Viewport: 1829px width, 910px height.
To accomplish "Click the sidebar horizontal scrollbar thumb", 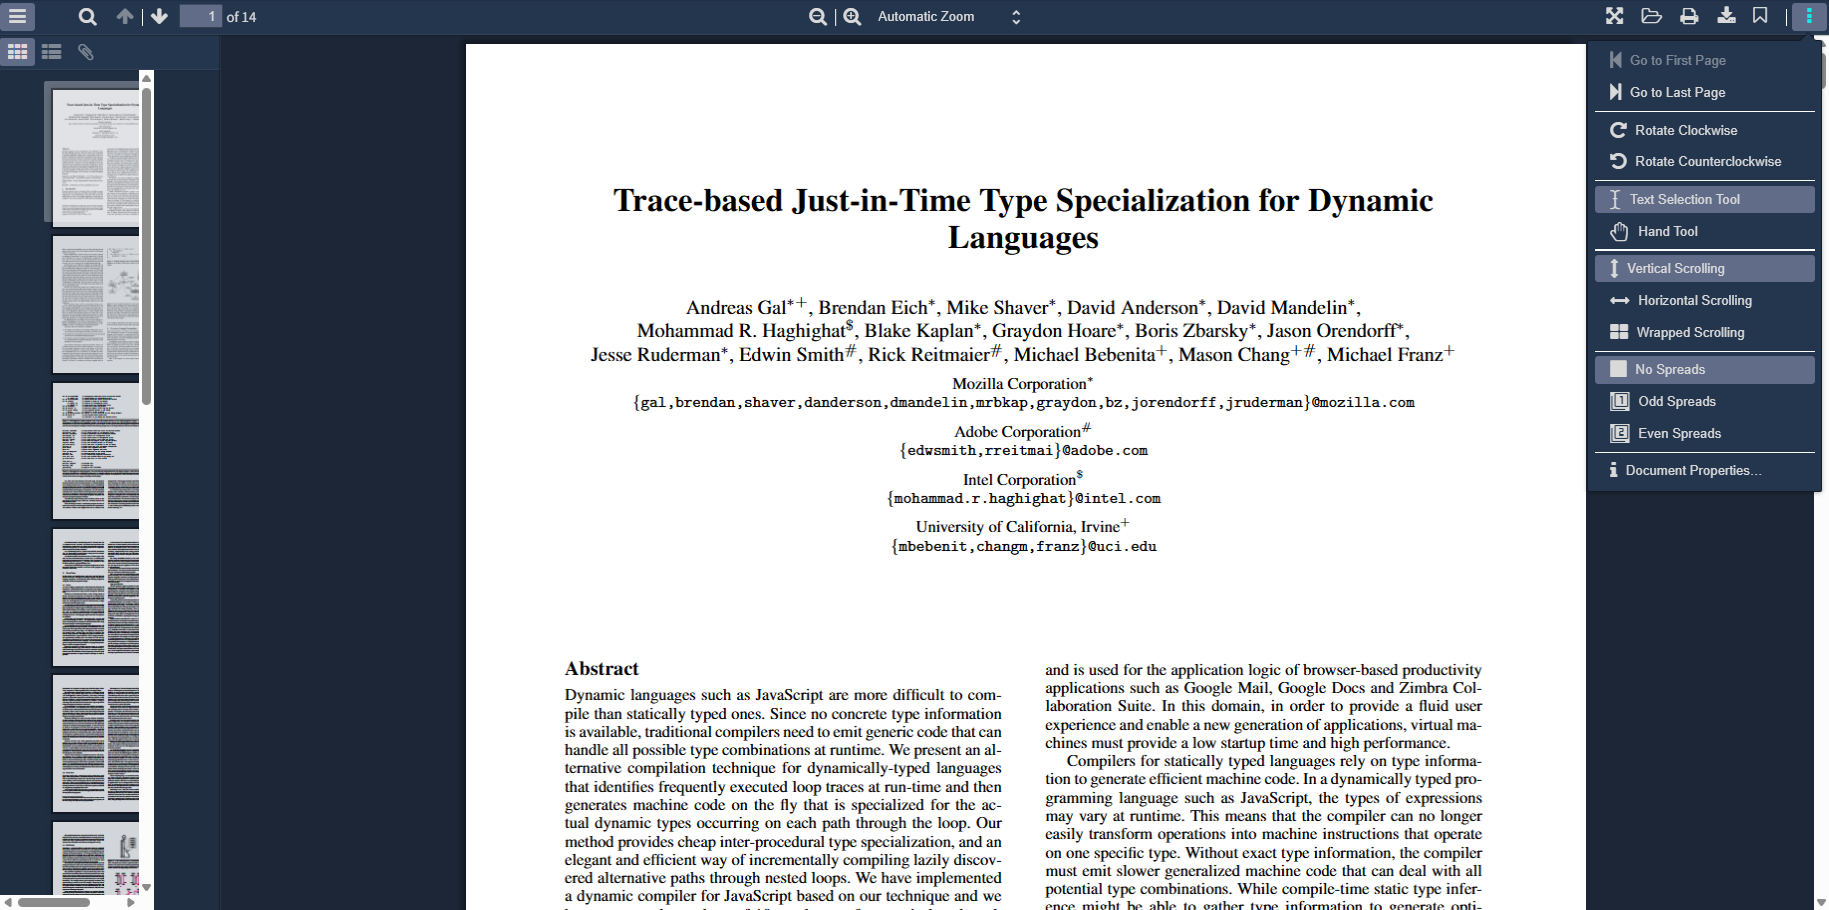I will (54, 902).
